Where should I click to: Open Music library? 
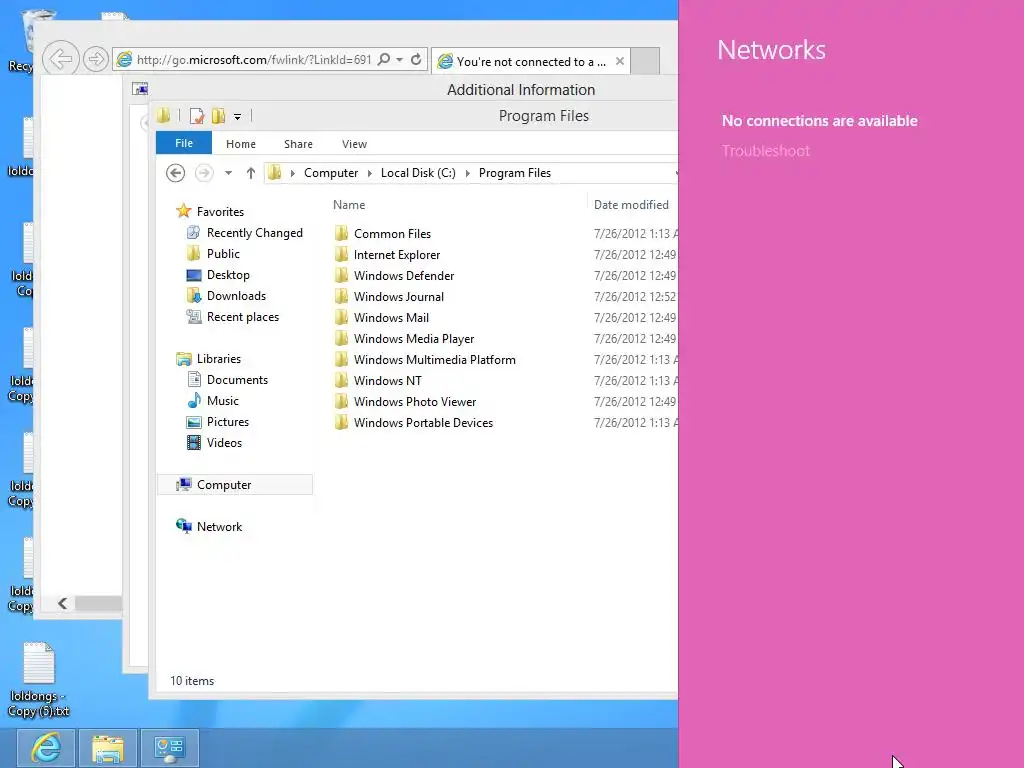[223, 400]
